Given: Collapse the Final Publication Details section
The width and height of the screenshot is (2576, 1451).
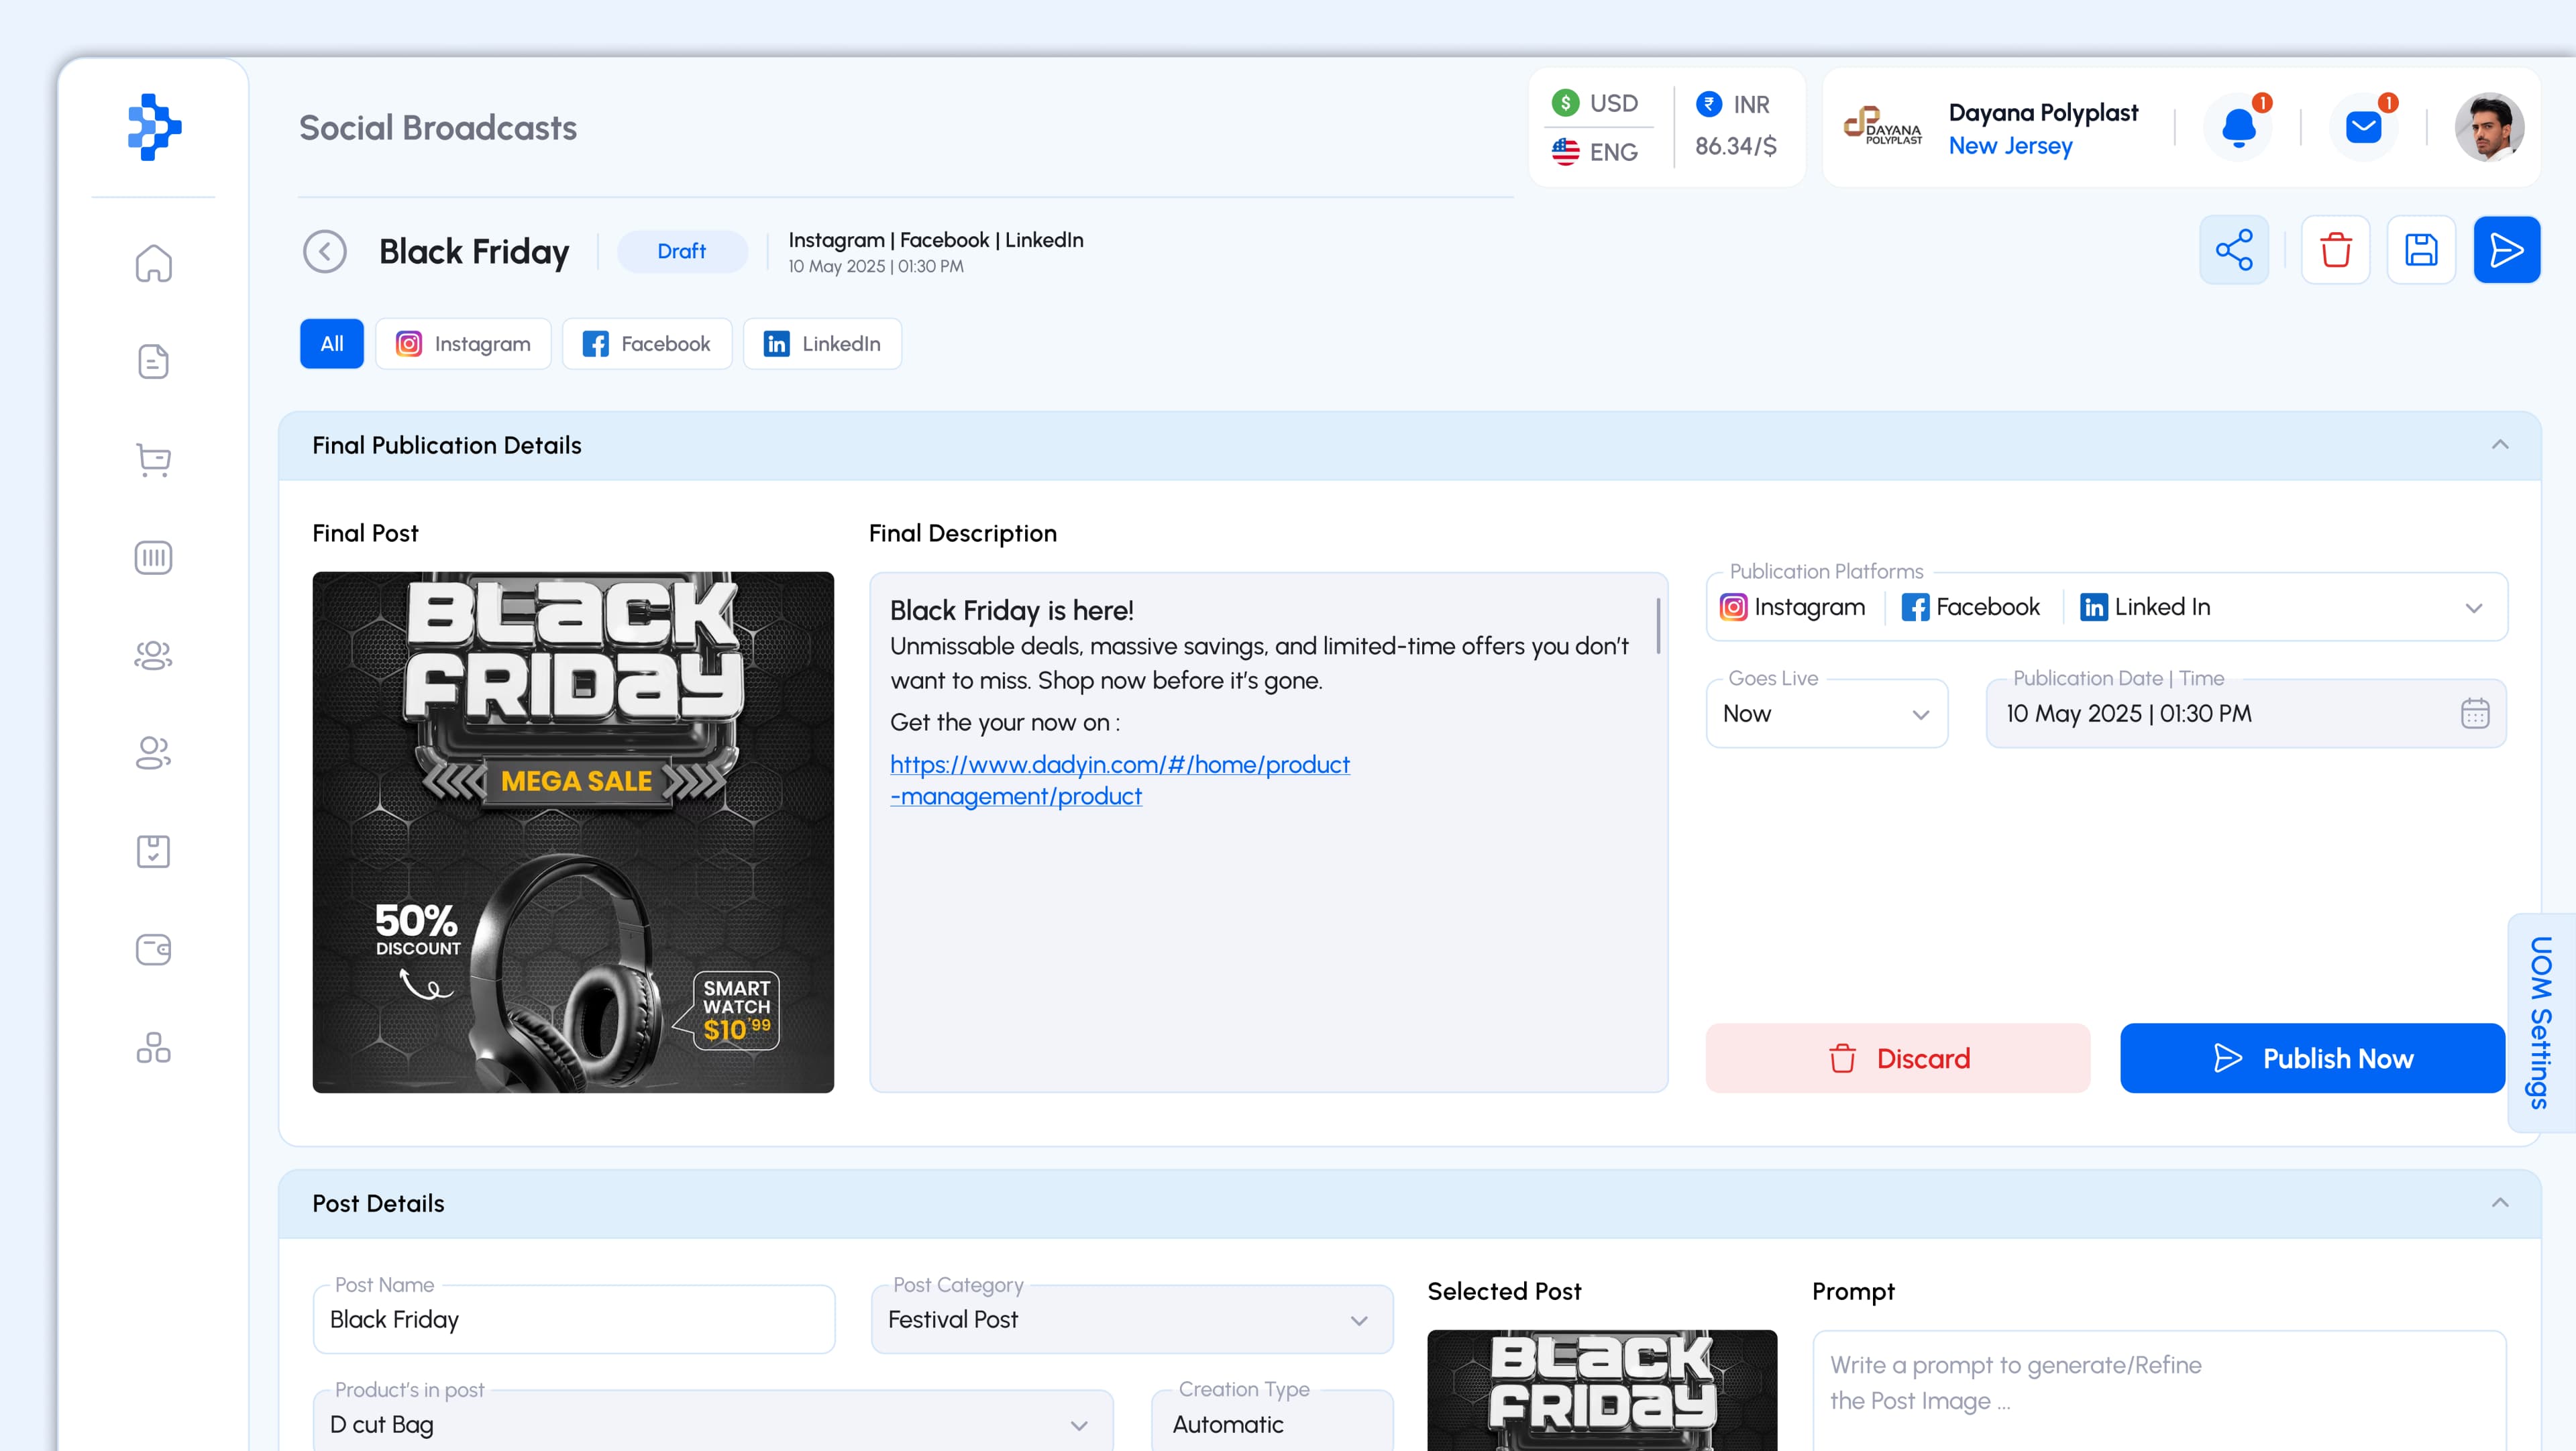Looking at the screenshot, I should click(2500, 445).
